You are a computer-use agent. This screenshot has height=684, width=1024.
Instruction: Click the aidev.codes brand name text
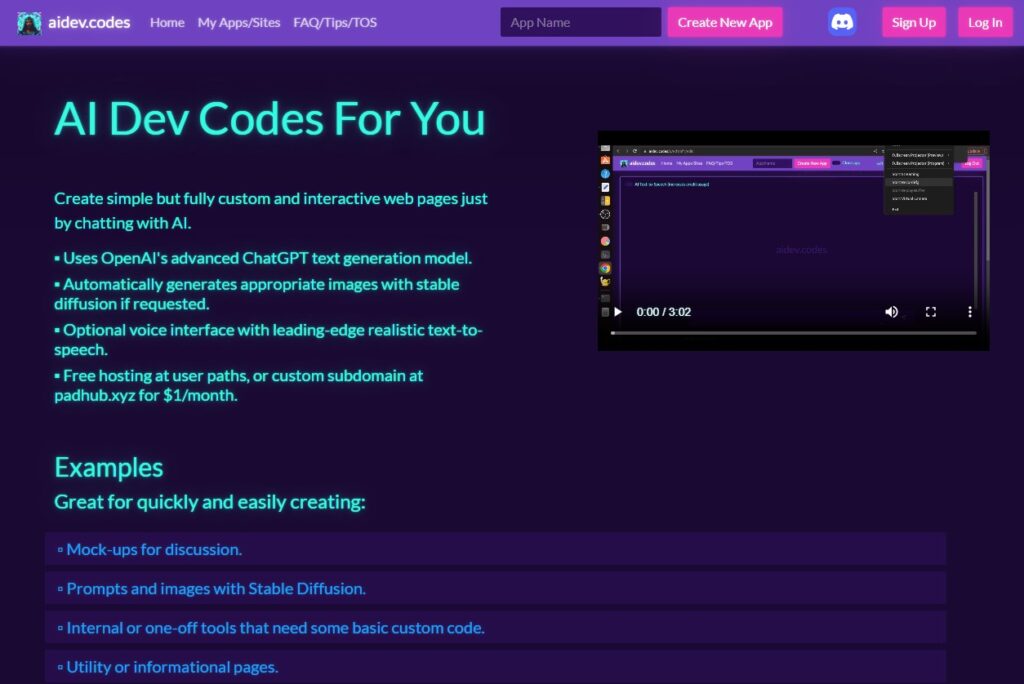(89, 22)
